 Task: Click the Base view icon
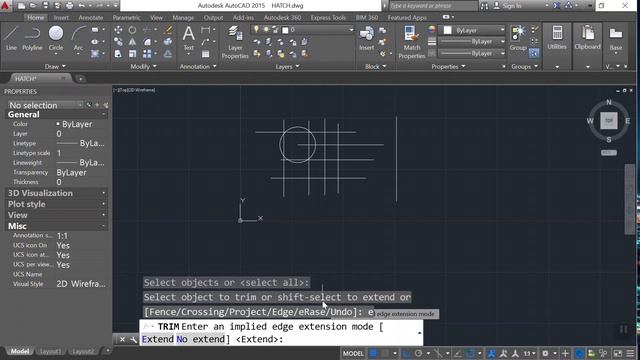click(616, 38)
